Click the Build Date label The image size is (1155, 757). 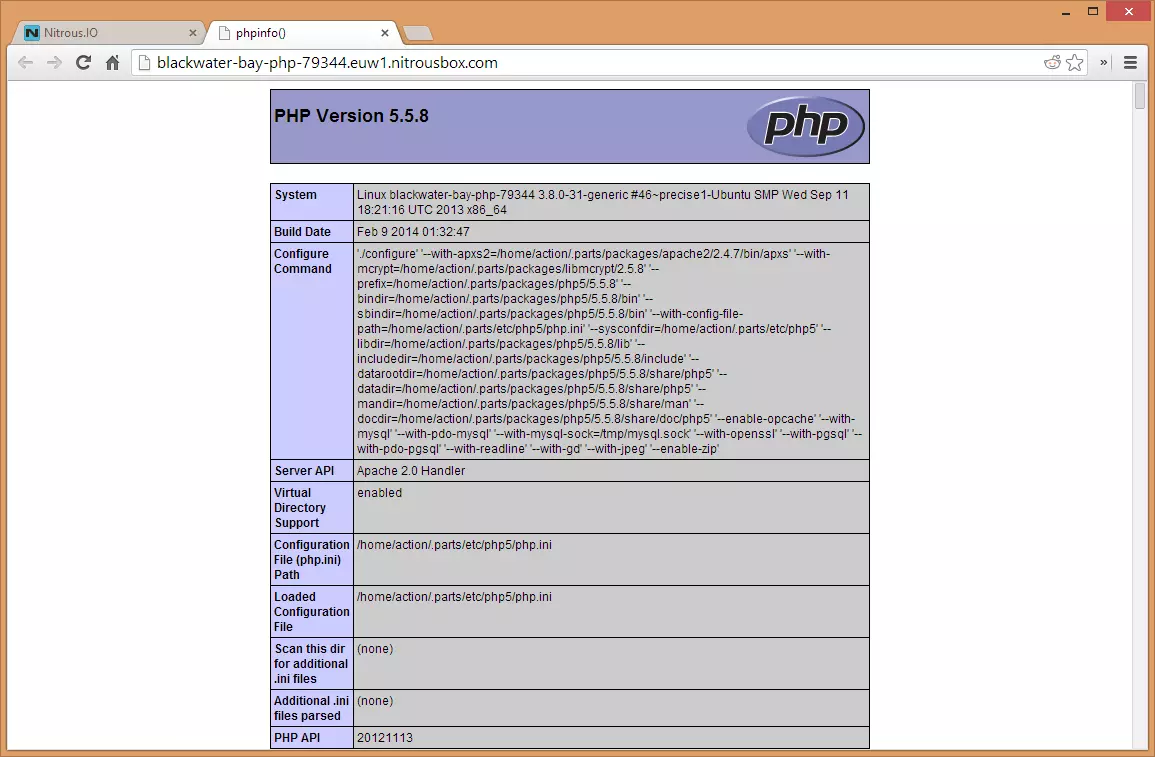point(302,231)
